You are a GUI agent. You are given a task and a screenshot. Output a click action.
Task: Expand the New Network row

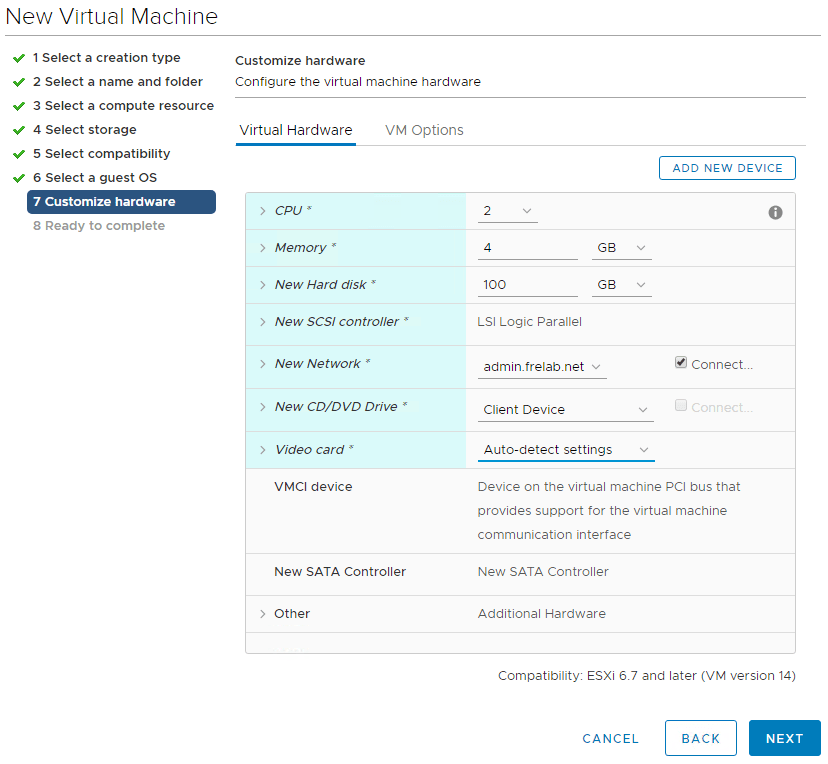[262, 364]
